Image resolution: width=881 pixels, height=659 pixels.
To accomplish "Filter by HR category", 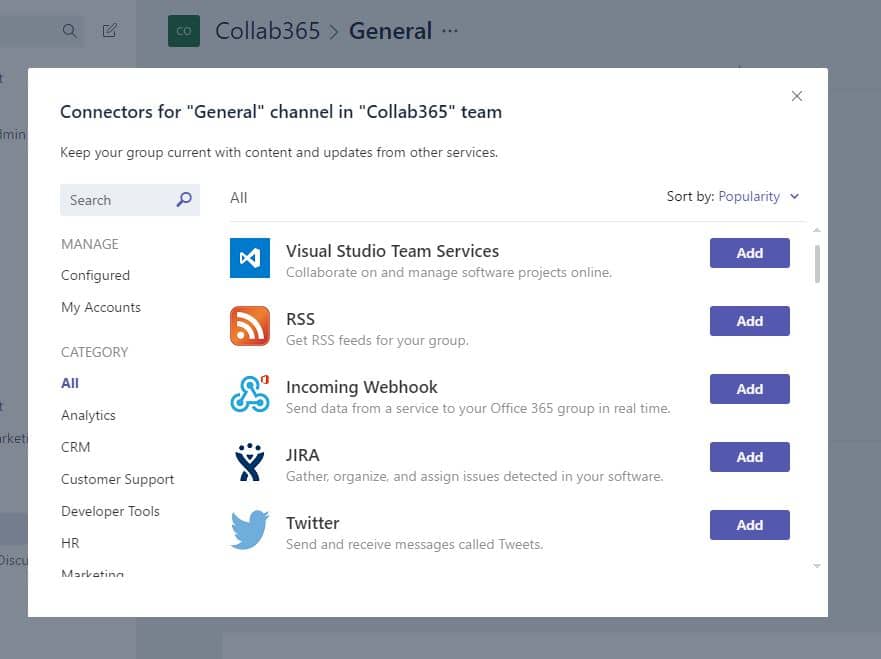I will pos(70,543).
